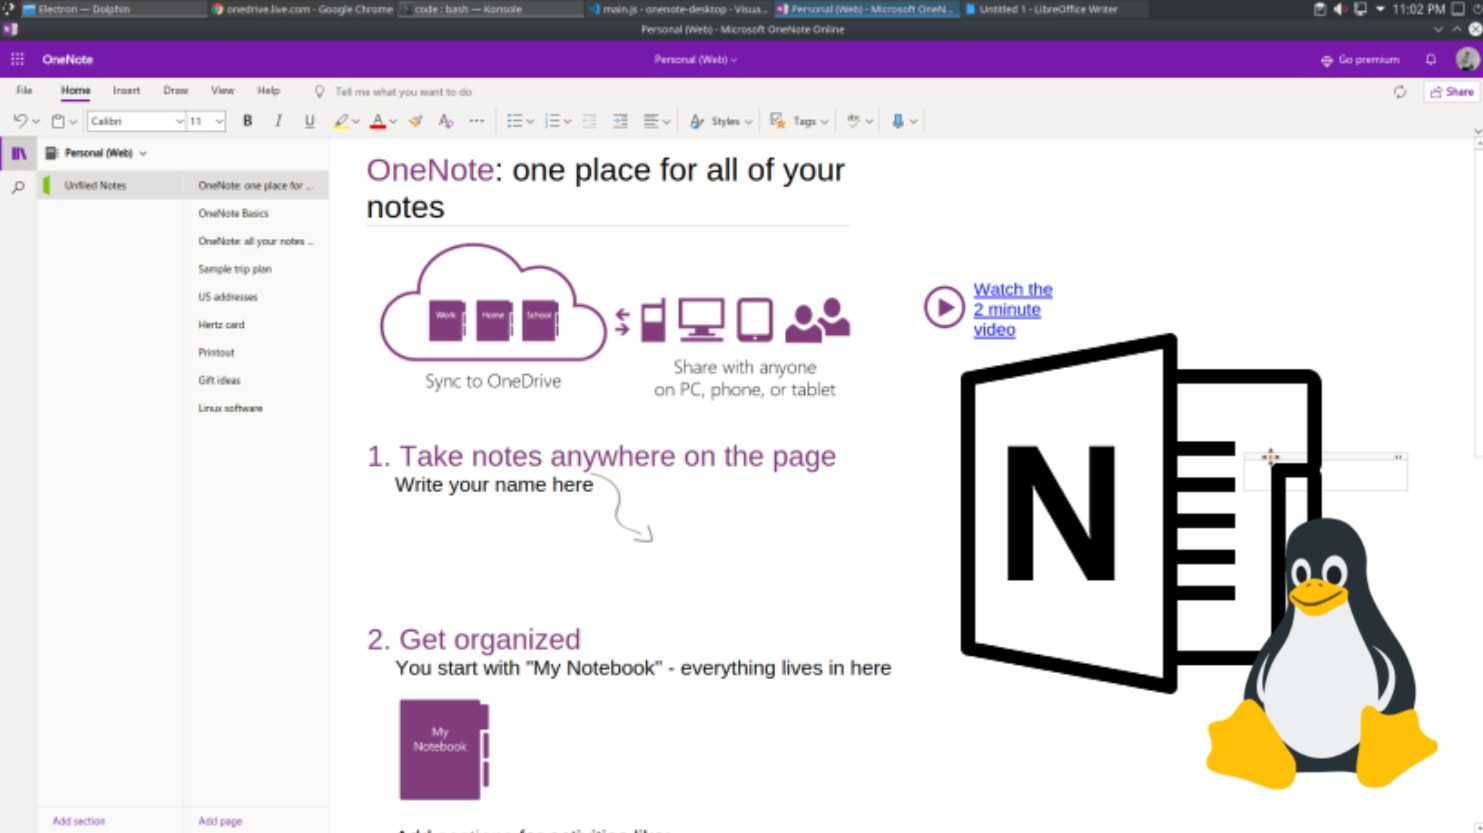The height and width of the screenshot is (833, 1483).
Task: Expand numbering style dropdown arrow
Action: click(567, 122)
